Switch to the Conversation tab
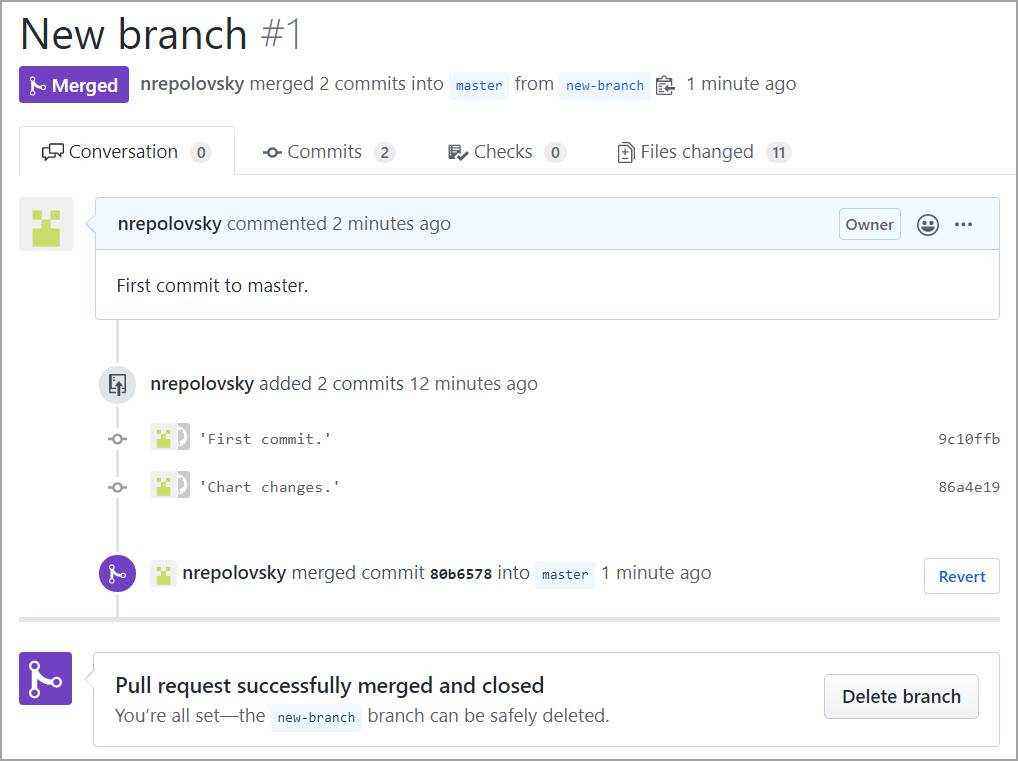The image size is (1018, 761). point(126,152)
